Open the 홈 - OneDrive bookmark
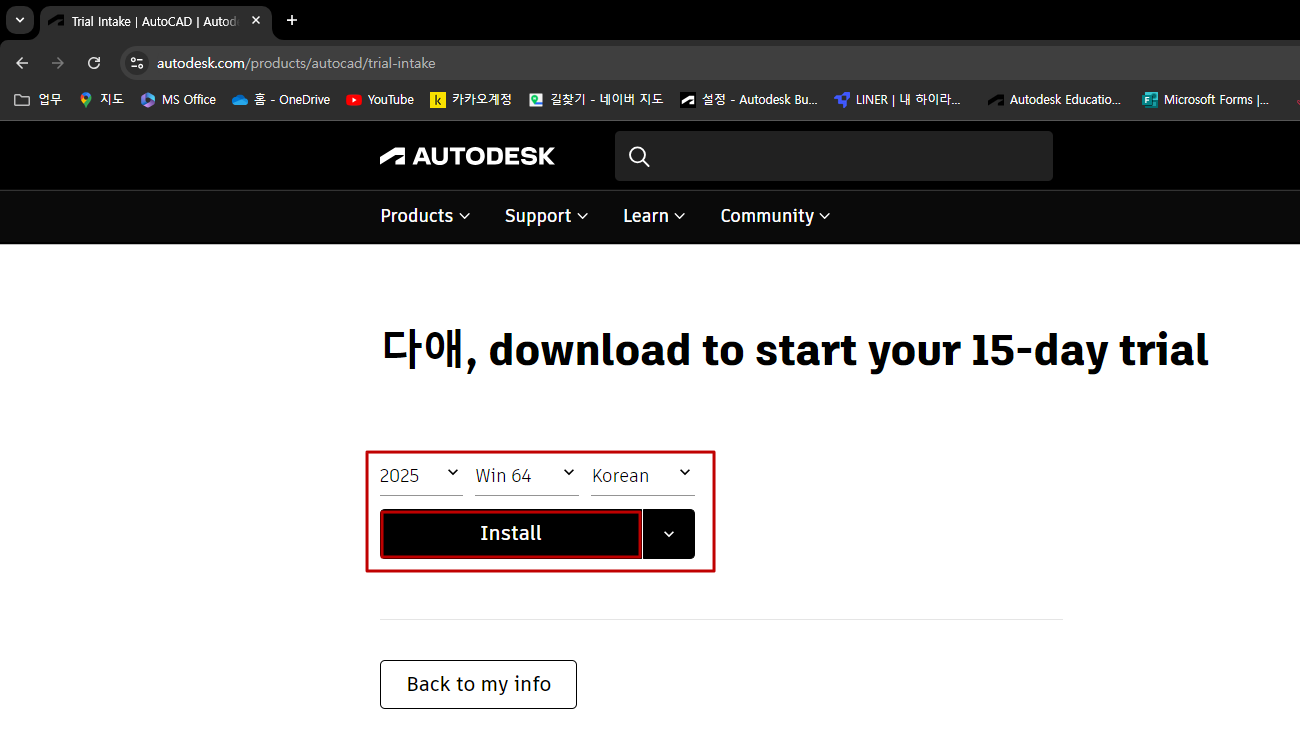Screen dimensions: 1300x744 (x=281, y=99)
